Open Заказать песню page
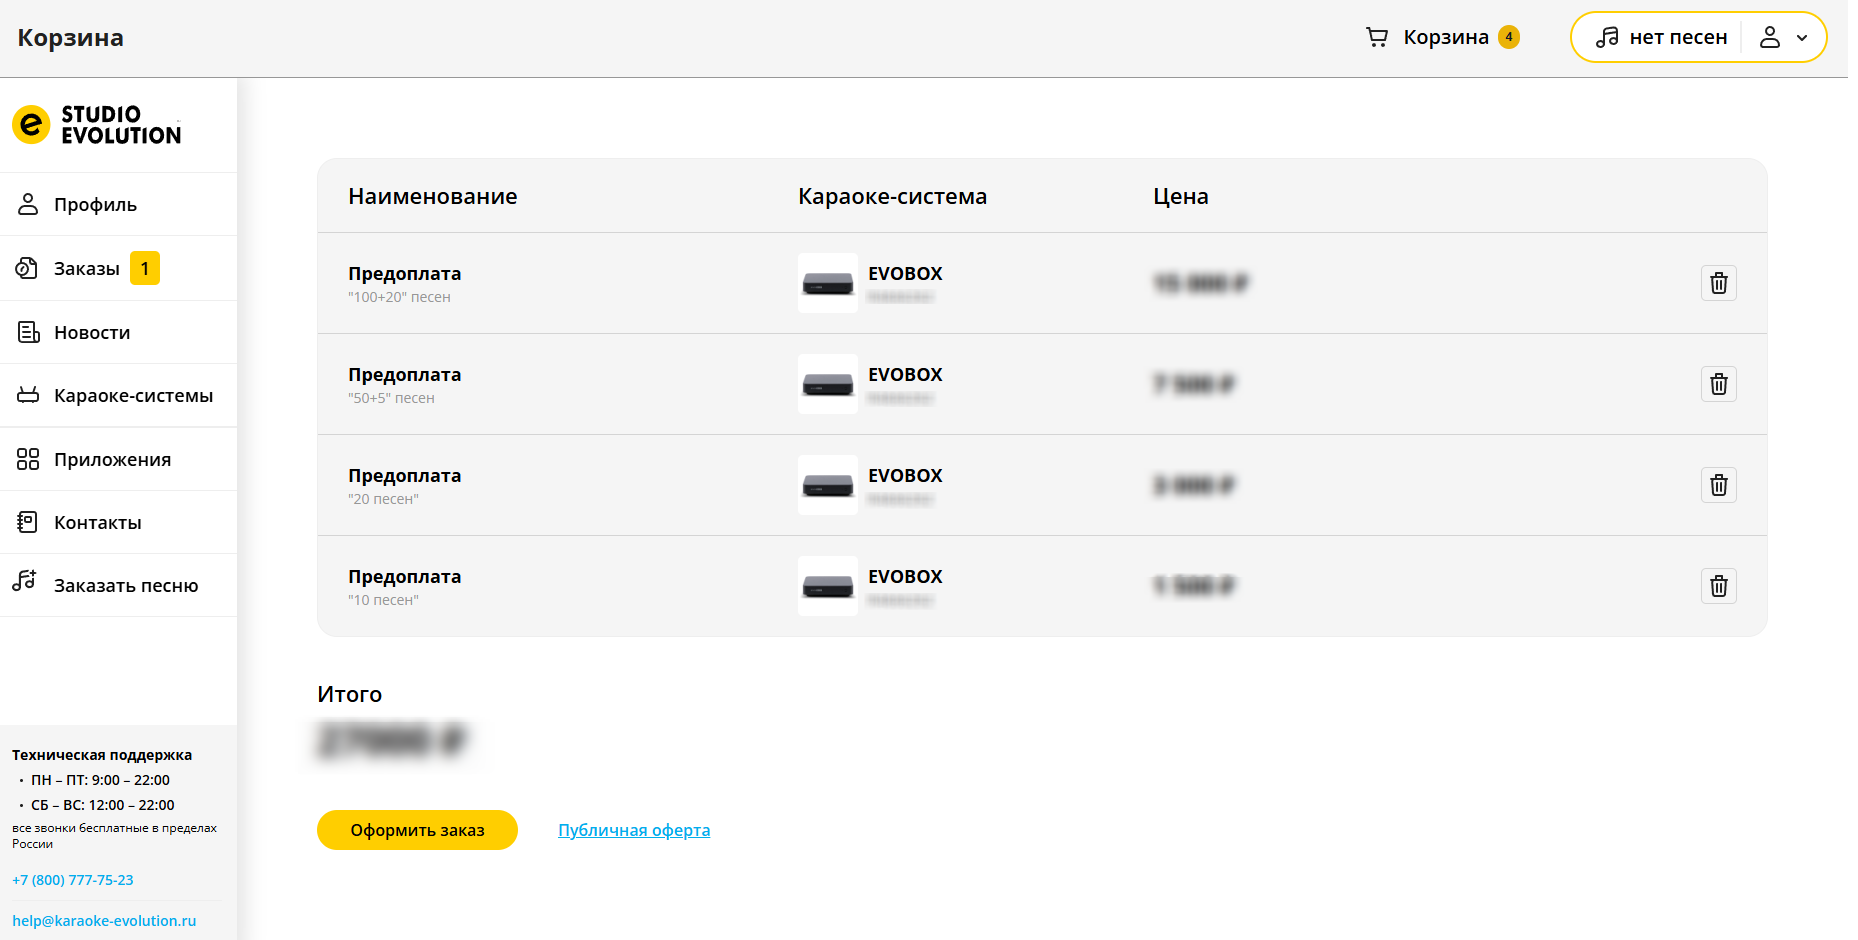The width and height of the screenshot is (1858, 940). 126,586
